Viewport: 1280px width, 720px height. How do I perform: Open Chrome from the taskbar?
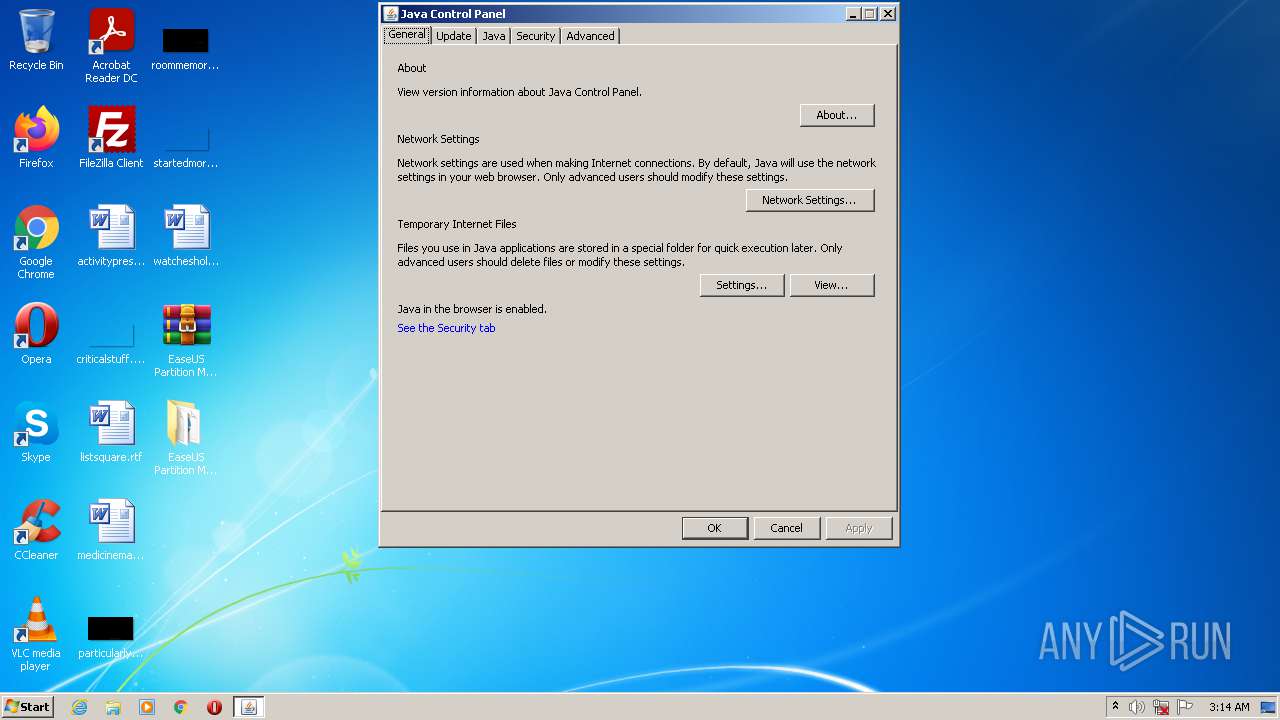pos(181,707)
